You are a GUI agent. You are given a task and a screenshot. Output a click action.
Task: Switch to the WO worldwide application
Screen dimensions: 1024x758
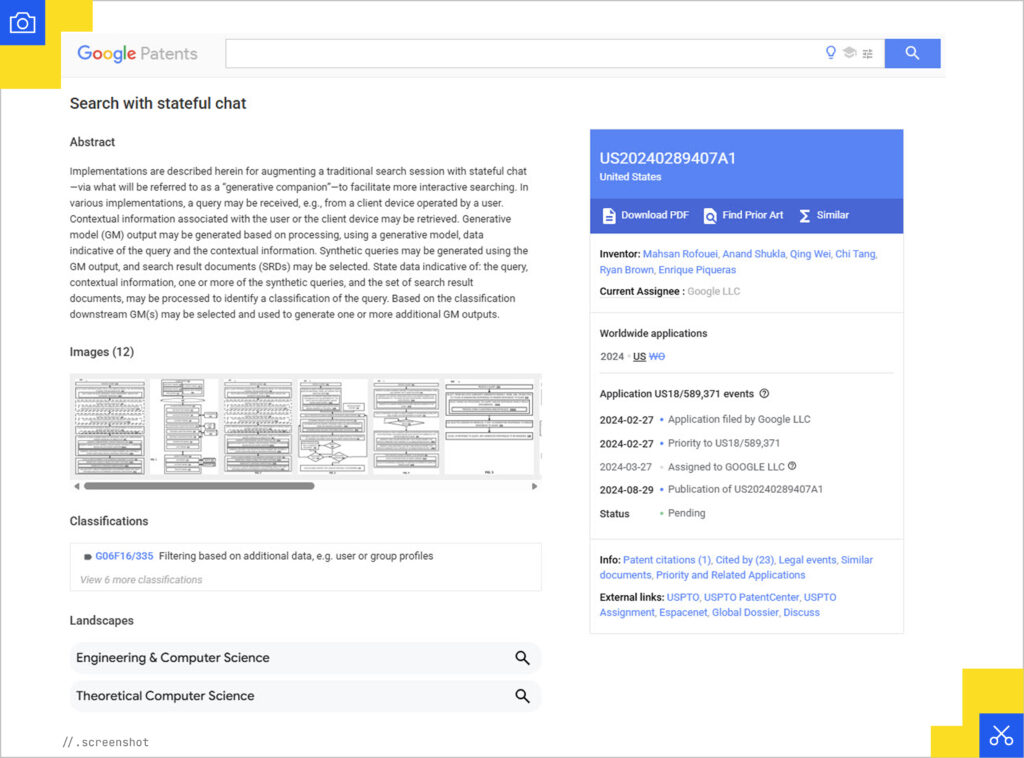(655, 356)
